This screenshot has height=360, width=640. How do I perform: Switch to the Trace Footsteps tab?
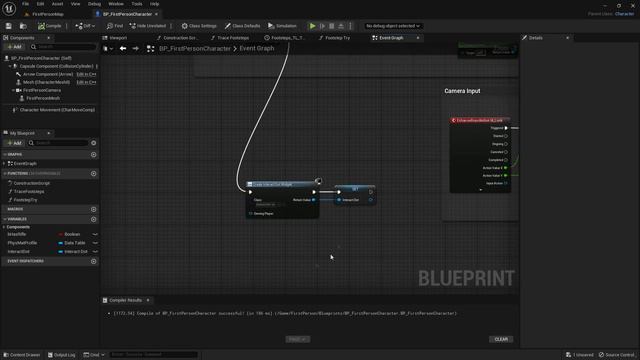[230, 38]
